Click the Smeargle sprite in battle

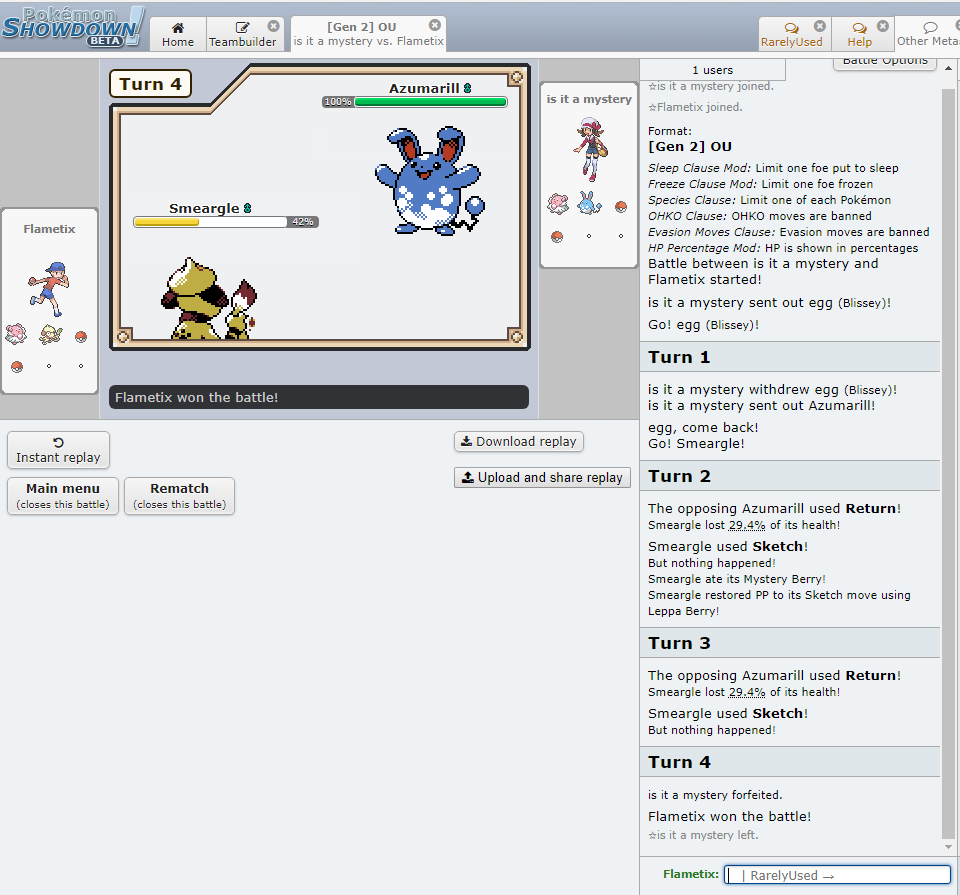(x=208, y=299)
